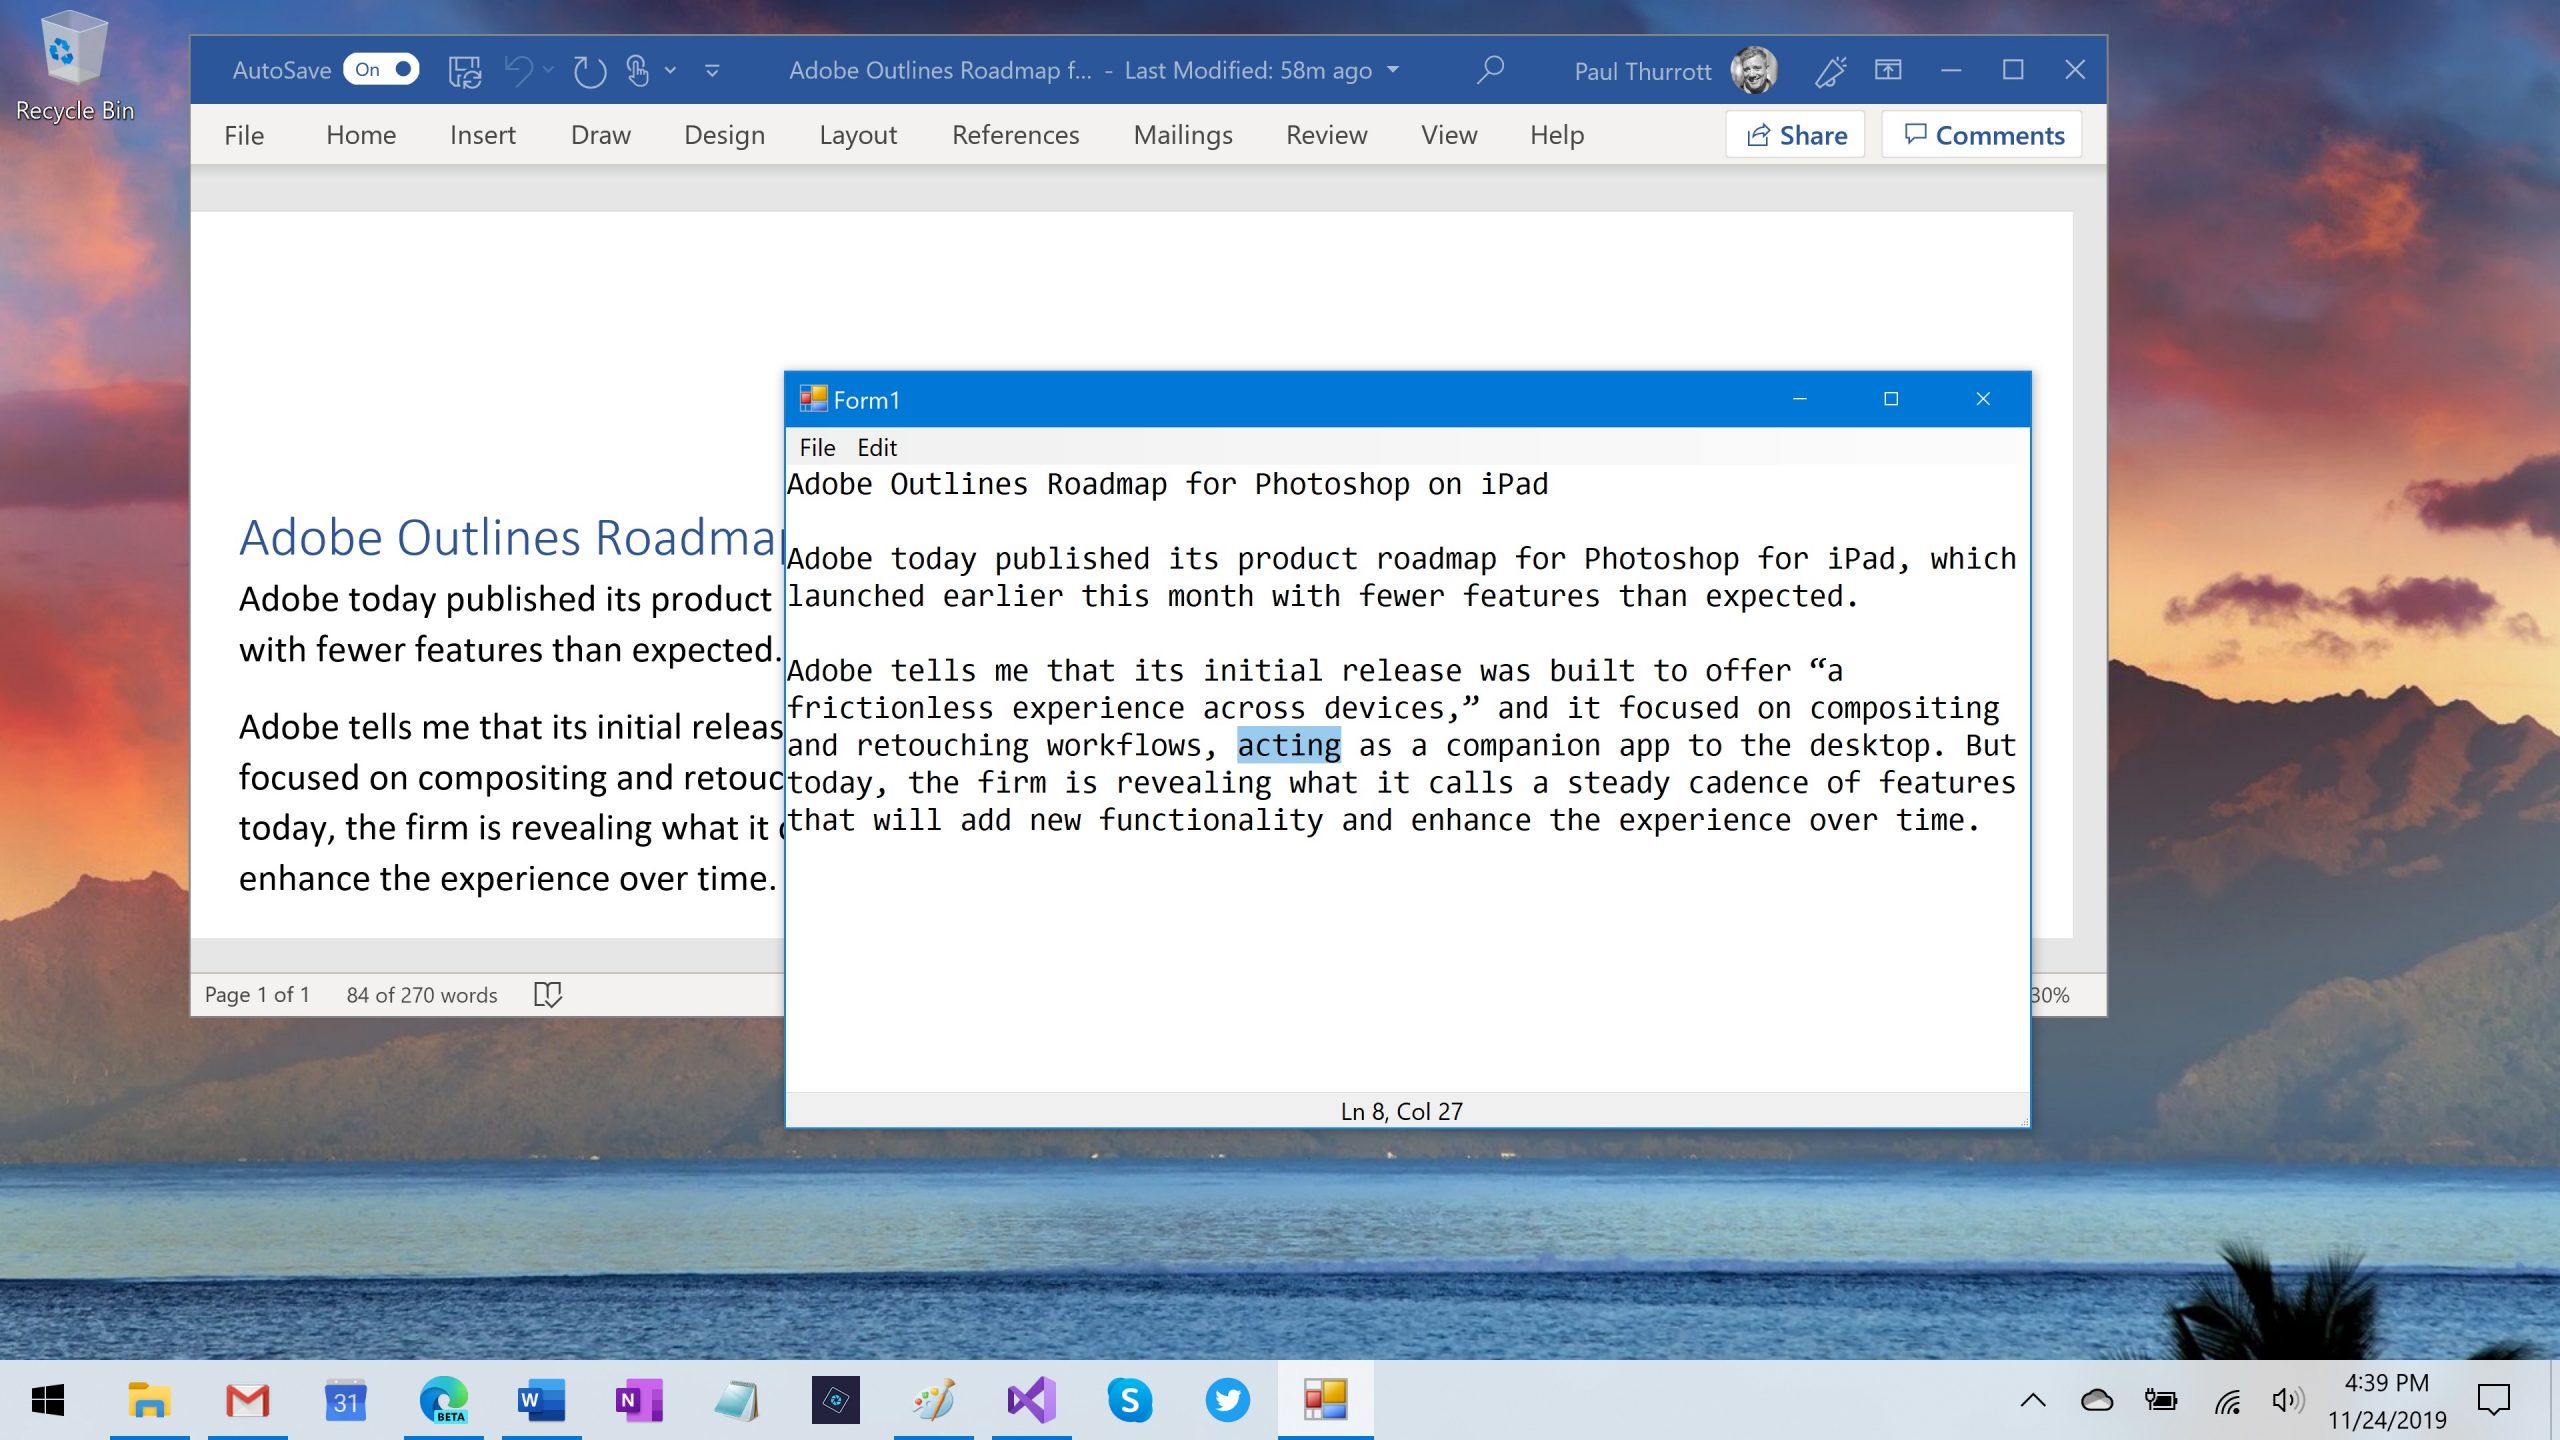2560x1440 pixels.
Task: Open Word's search magnifier
Action: (1490, 70)
